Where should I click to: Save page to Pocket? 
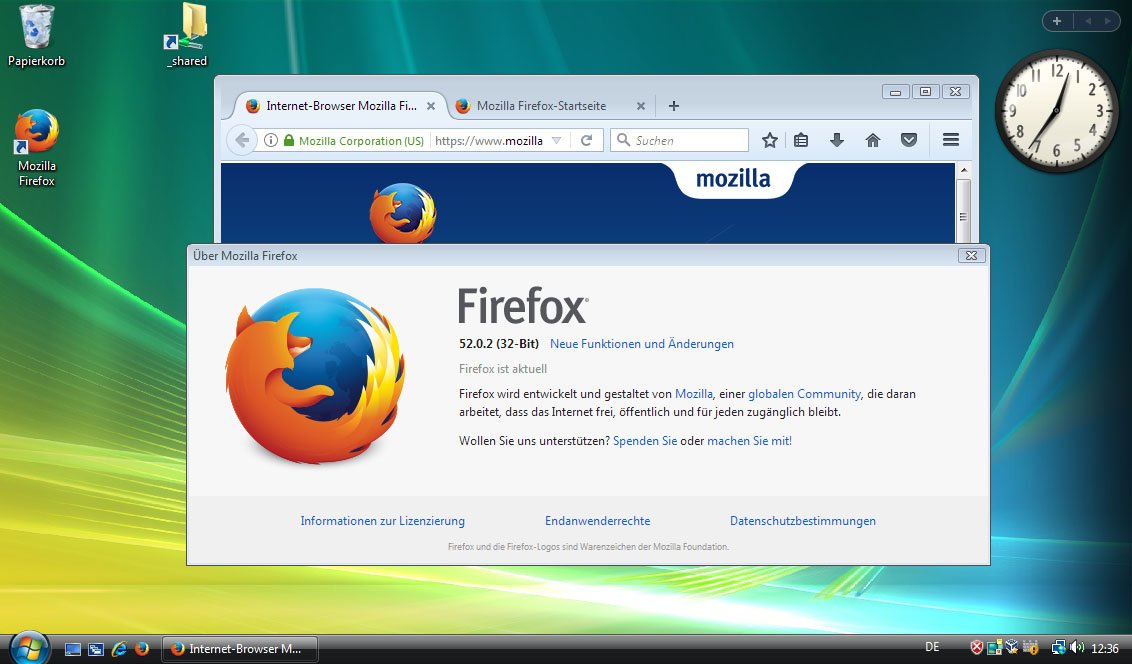[x=909, y=140]
